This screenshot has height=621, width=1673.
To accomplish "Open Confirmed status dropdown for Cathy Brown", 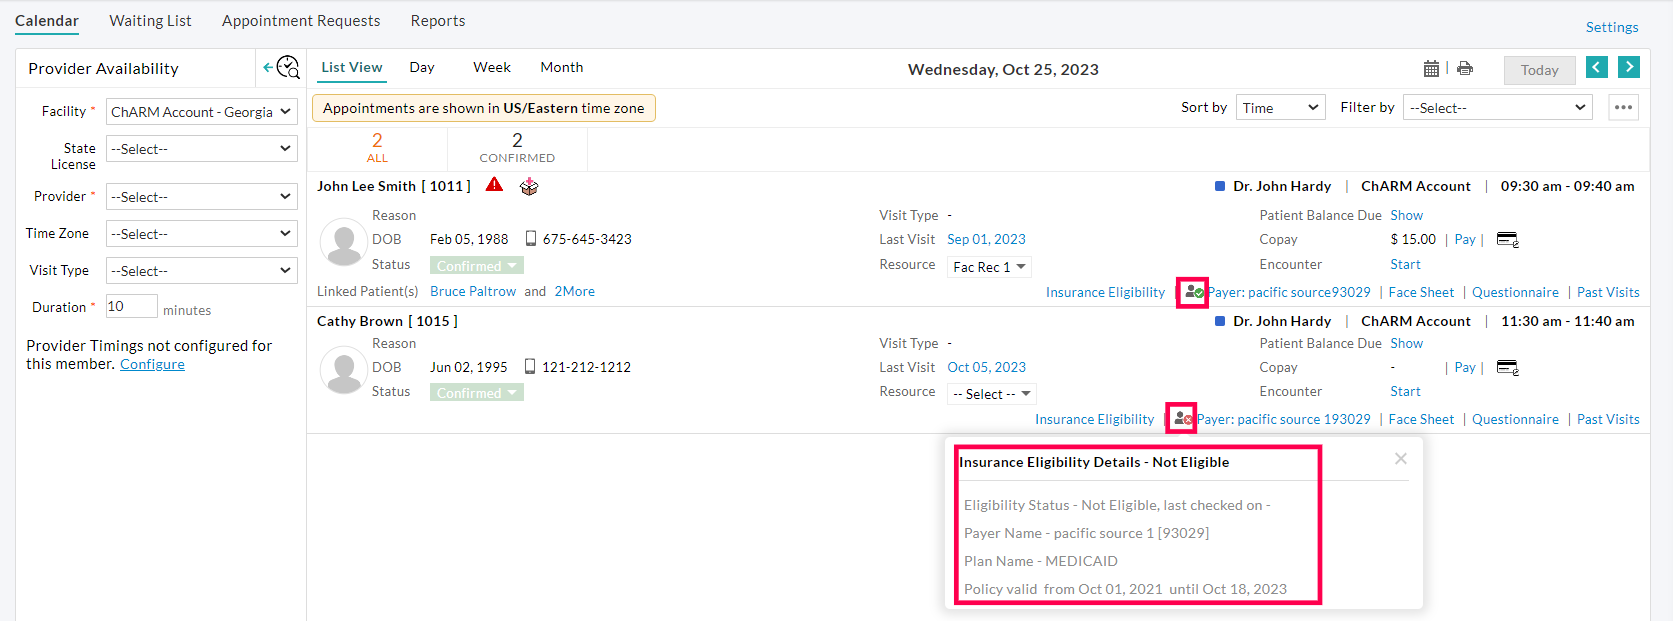I will (x=477, y=393).
